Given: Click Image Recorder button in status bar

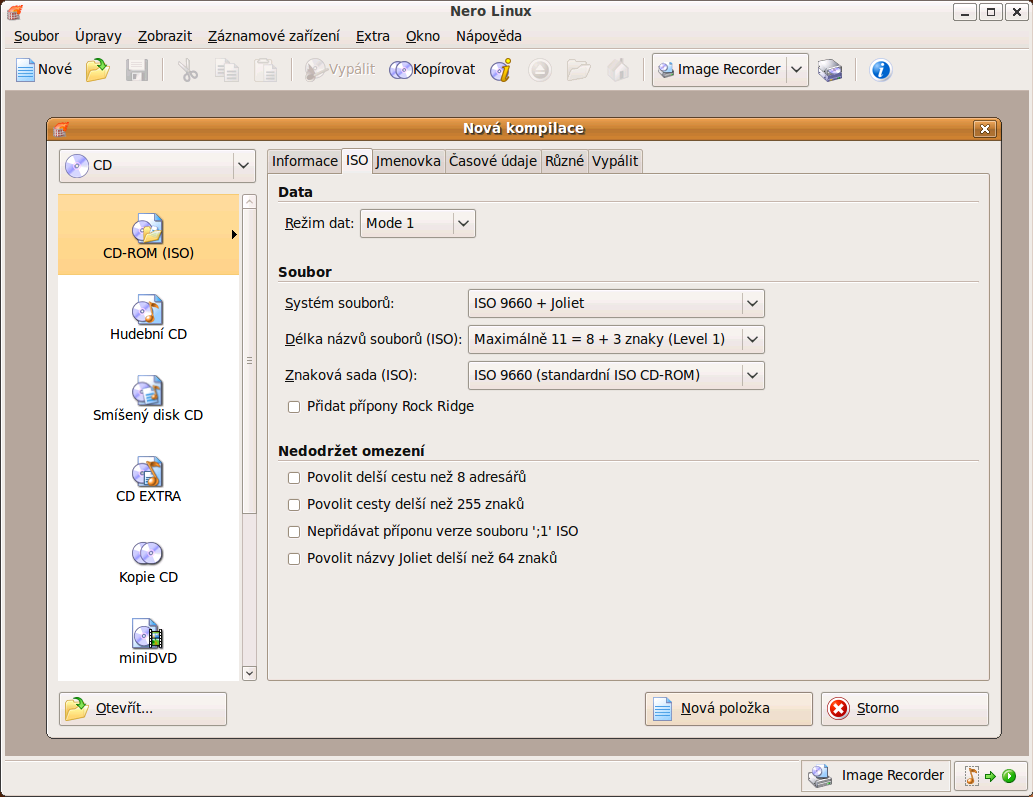Looking at the screenshot, I should pos(876,775).
